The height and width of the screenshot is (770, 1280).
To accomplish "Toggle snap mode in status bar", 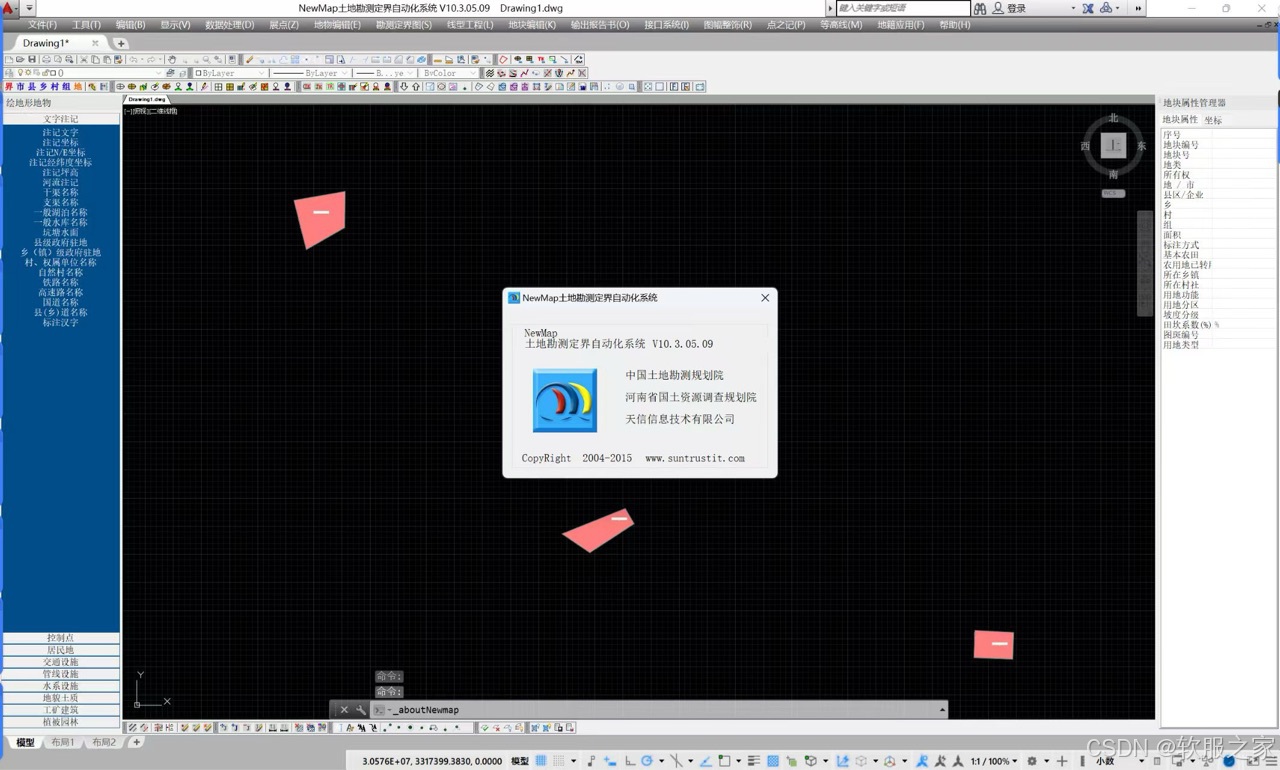I will [x=558, y=761].
